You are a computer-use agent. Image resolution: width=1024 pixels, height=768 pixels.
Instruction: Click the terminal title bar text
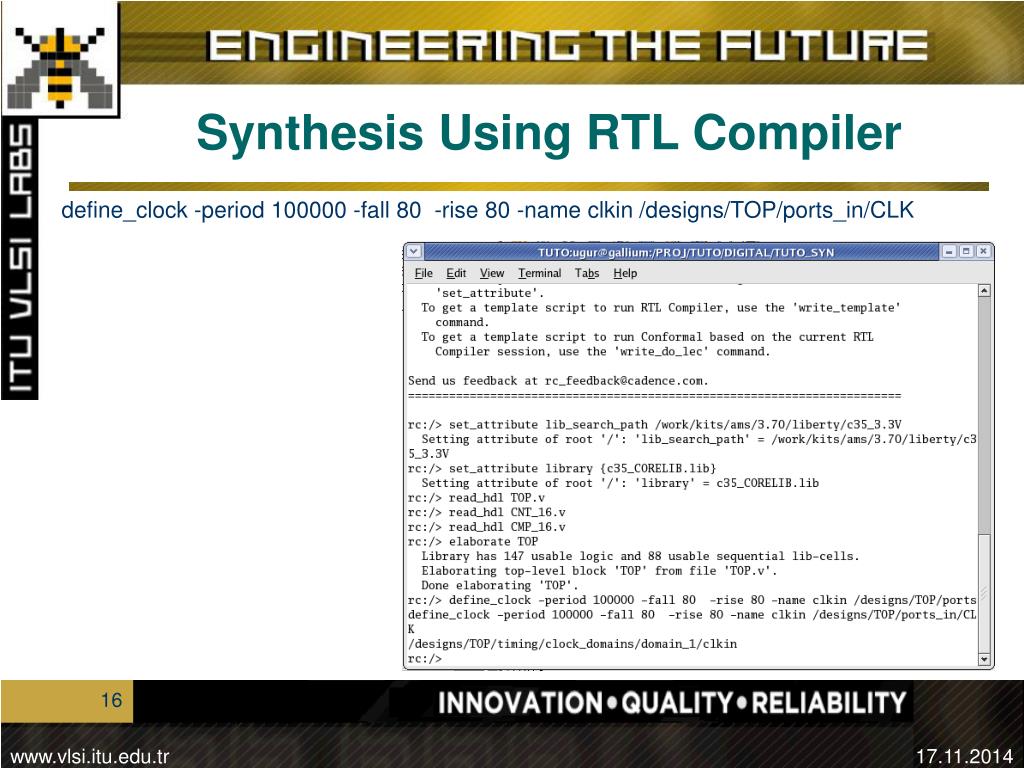pyautogui.click(x=686, y=252)
